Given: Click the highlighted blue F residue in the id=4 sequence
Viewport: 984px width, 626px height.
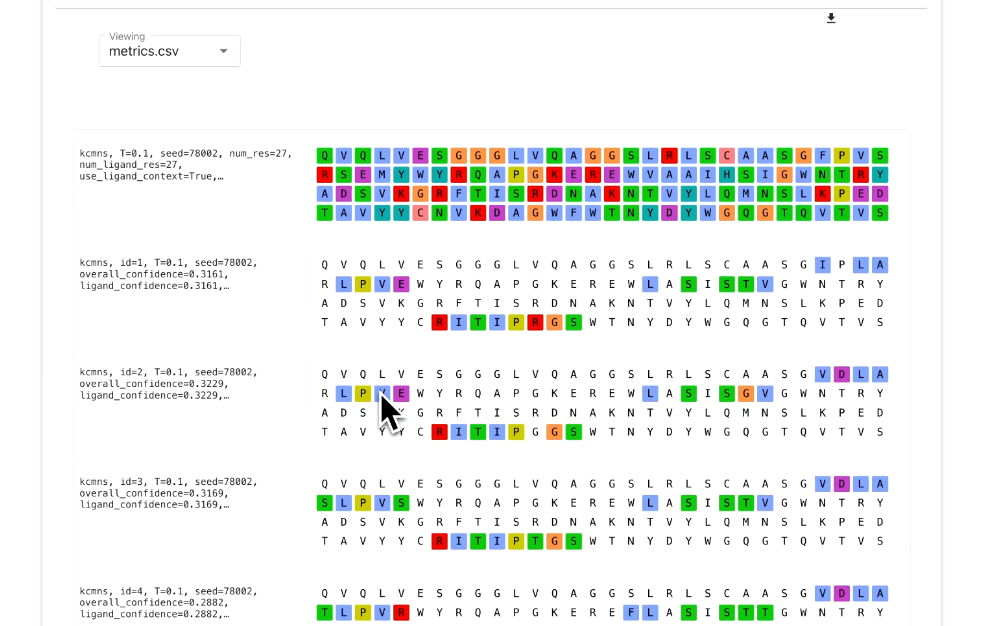Looking at the screenshot, I should click(631, 612).
